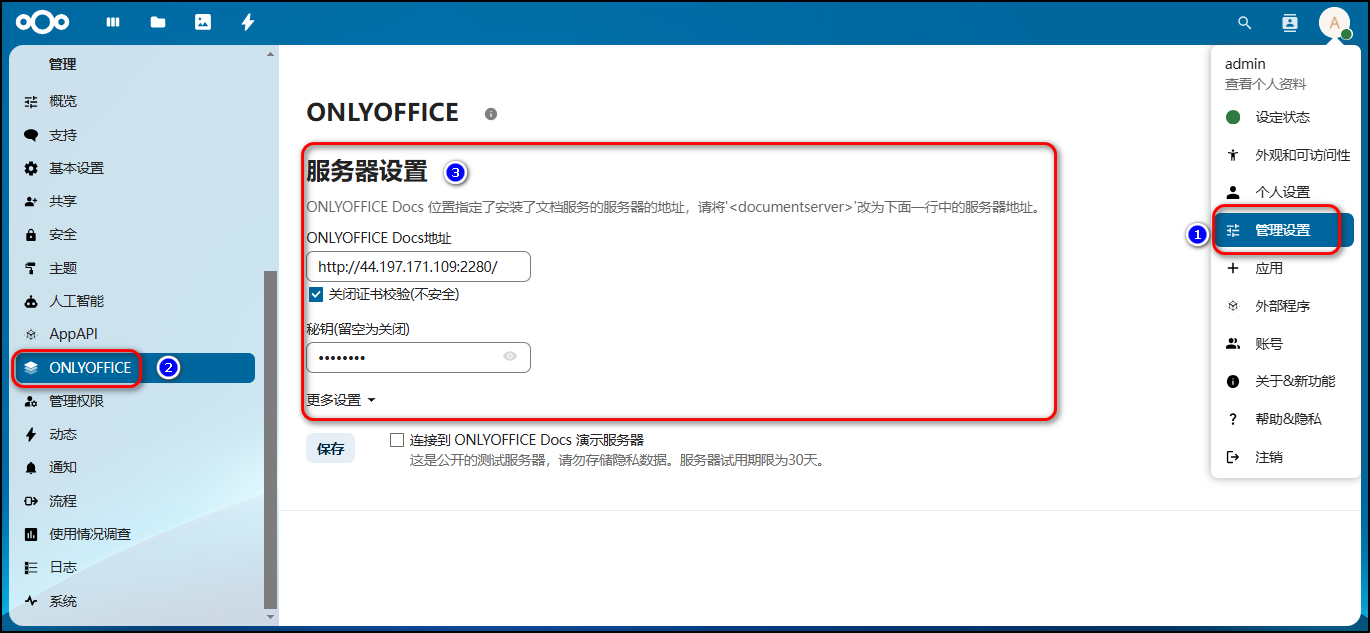1370x633 pixels.
Task: Choose 管理设置 in the user menu
Action: 1285,230
